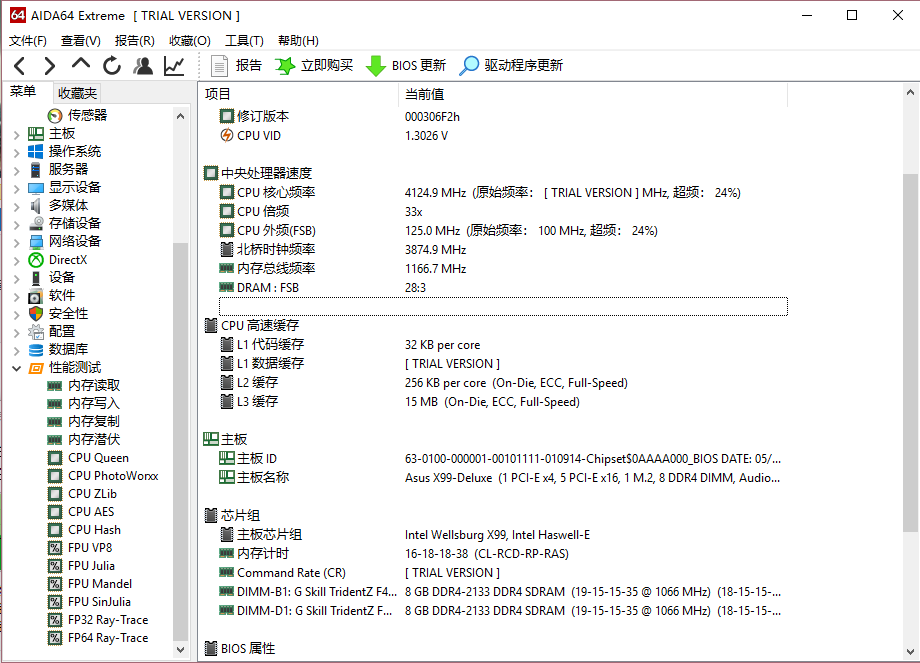
Task: Go up one level with Up arrow
Action: [x=81, y=65]
